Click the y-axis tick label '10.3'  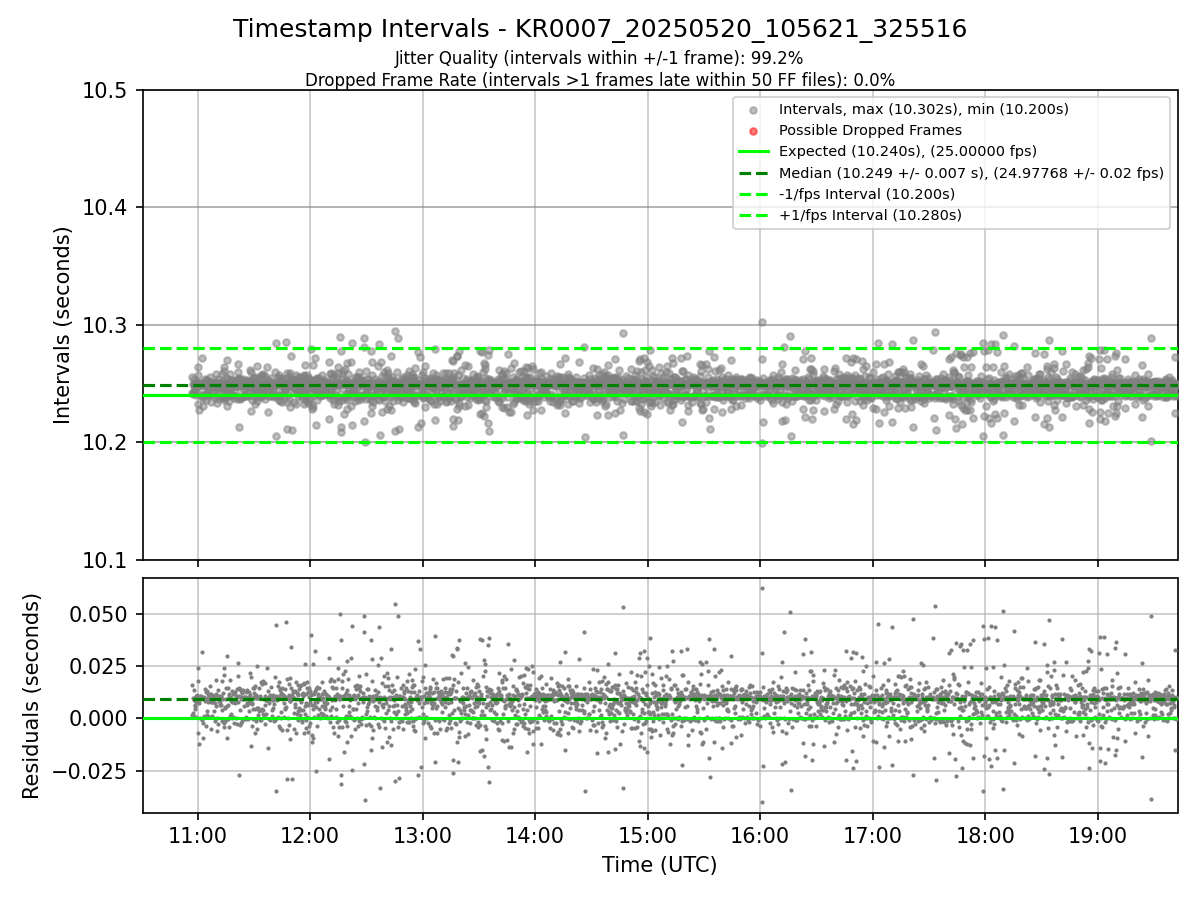(106, 325)
